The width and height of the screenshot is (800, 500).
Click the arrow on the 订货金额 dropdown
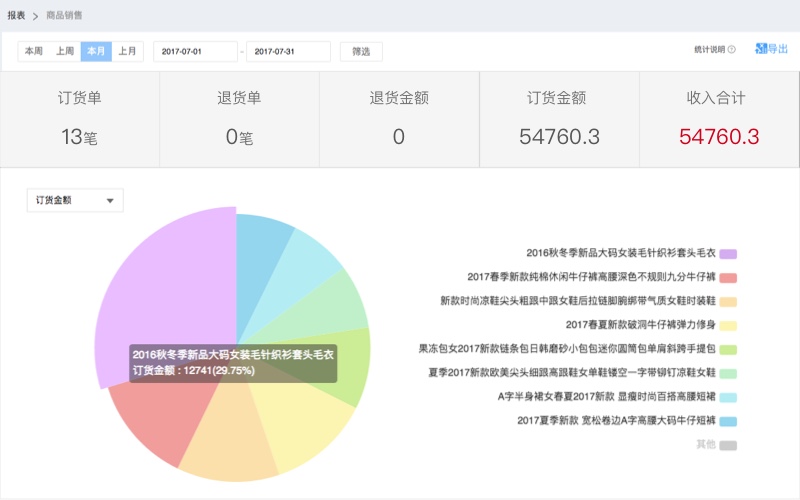coord(110,200)
